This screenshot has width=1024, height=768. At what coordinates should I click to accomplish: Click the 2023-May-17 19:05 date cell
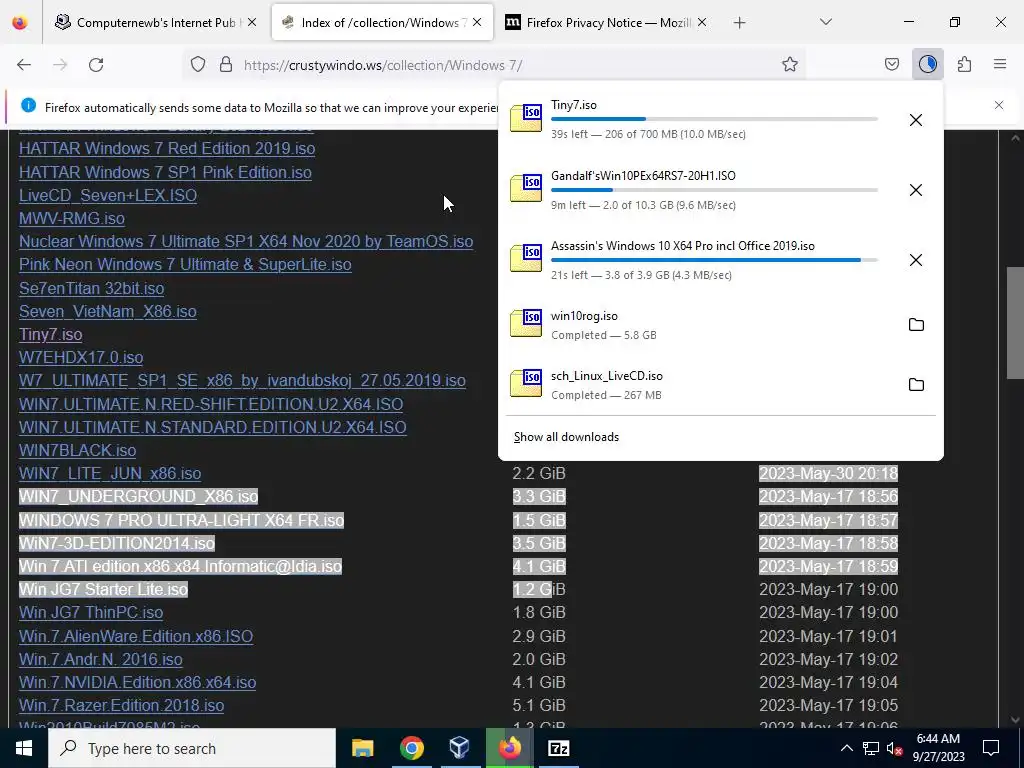pyautogui.click(x=828, y=705)
